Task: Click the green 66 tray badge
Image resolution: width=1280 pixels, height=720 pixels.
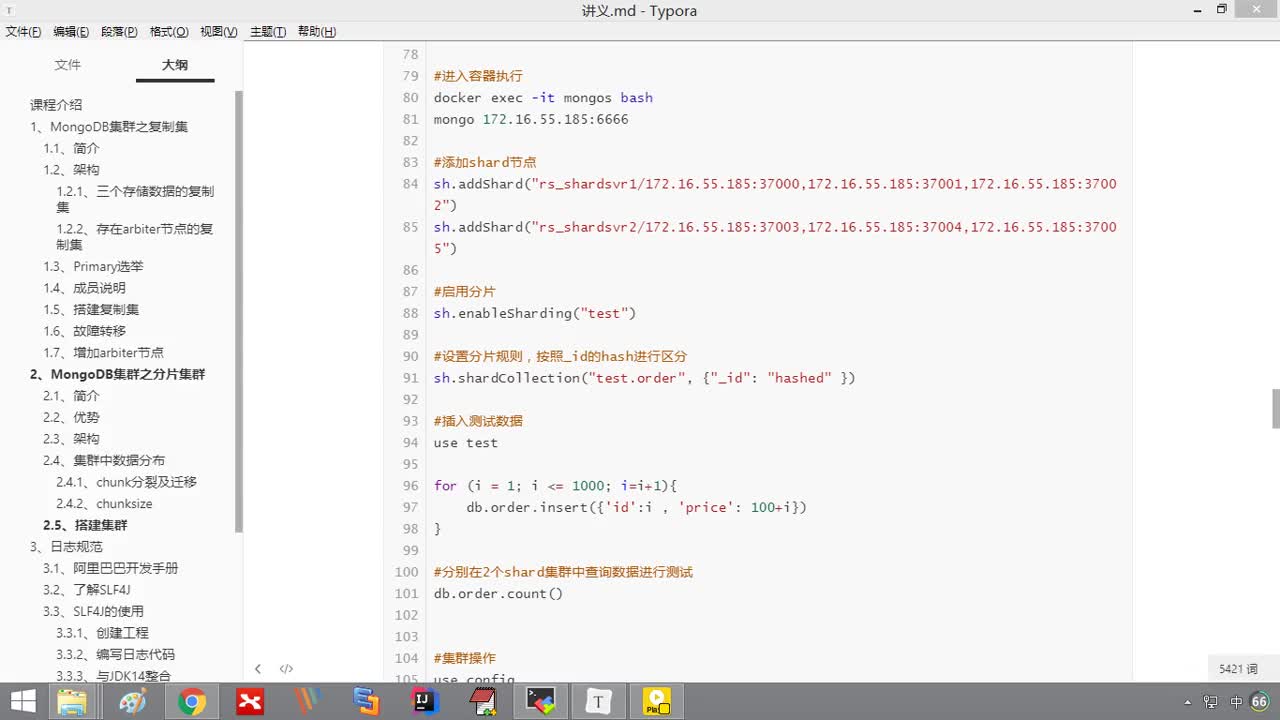Action: tap(1259, 702)
